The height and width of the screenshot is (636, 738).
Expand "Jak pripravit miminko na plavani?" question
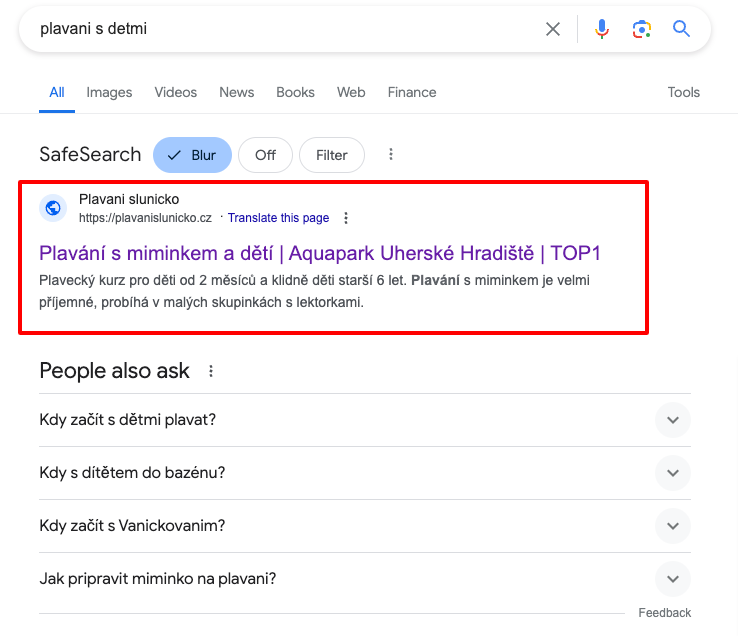coord(673,579)
